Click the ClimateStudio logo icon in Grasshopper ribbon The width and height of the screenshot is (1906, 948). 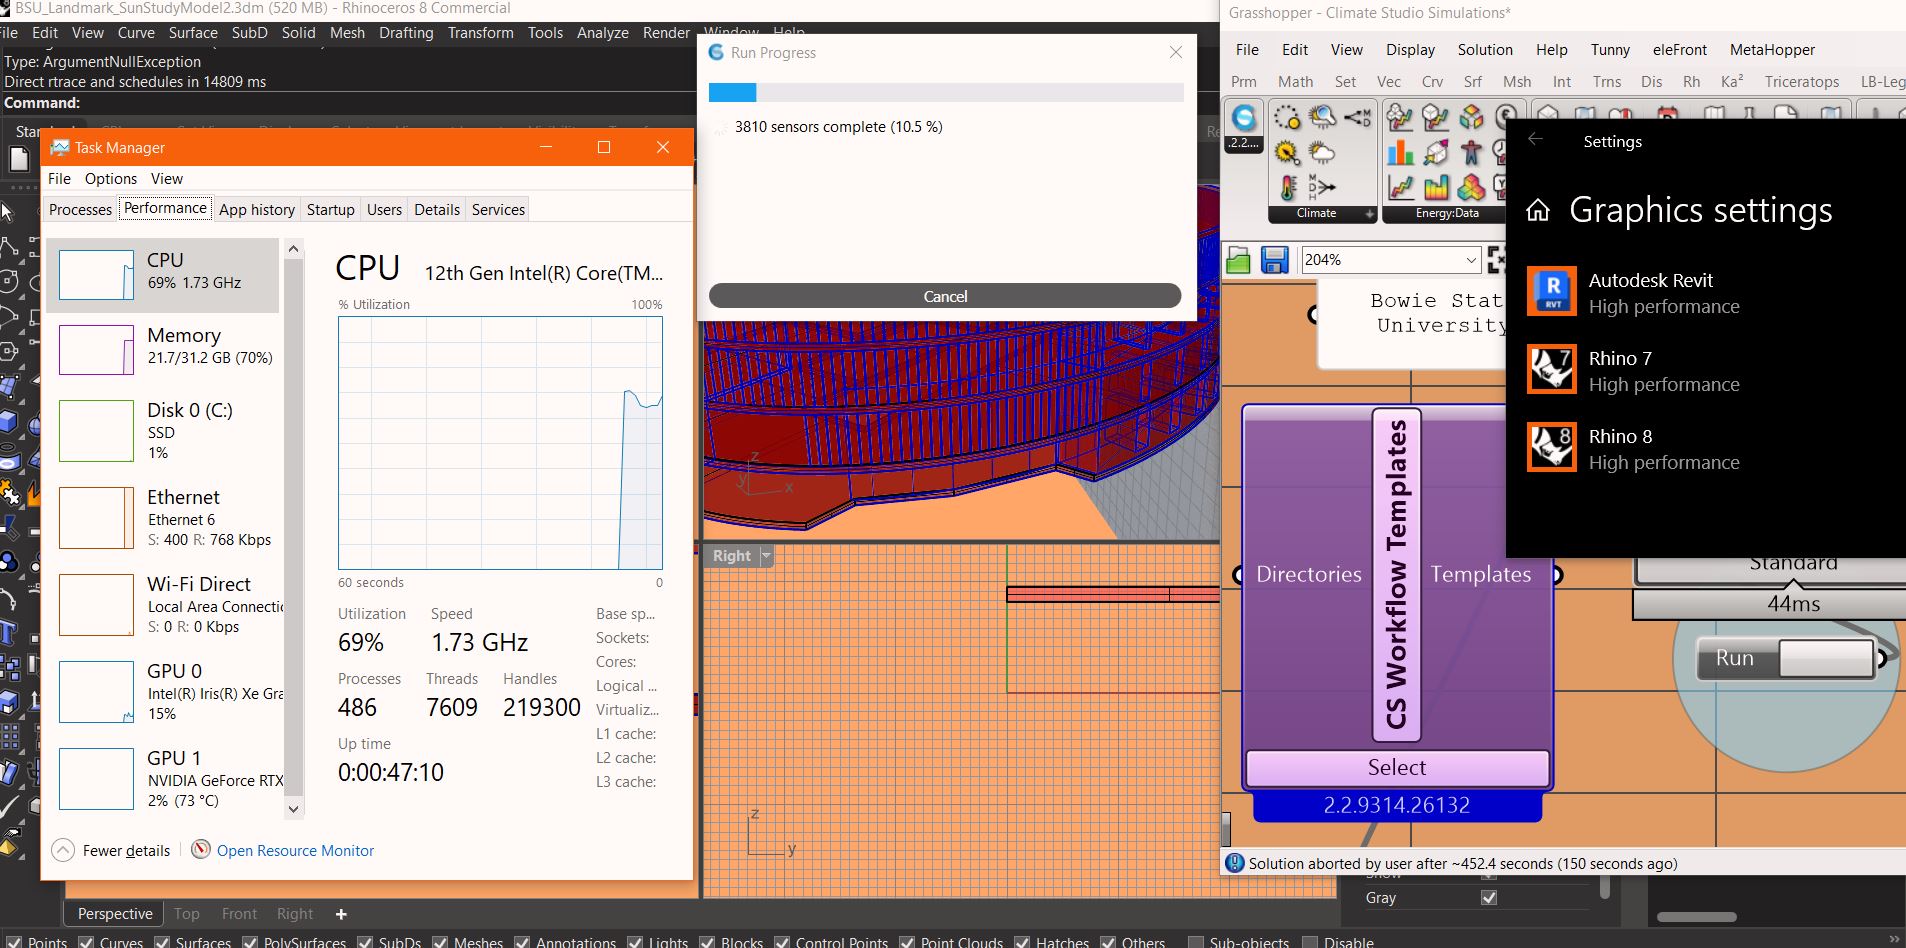click(1243, 118)
